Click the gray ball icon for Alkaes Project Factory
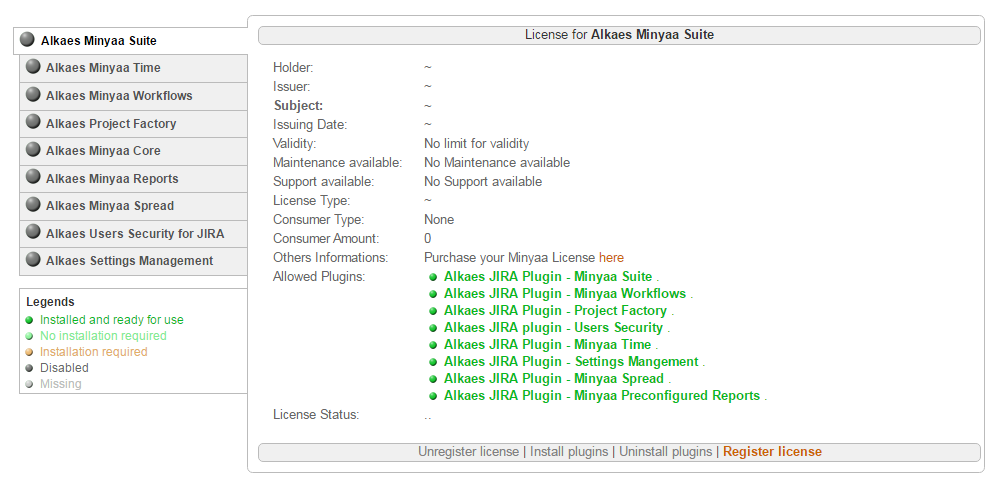The height and width of the screenshot is (489, 997). (33, 123)
